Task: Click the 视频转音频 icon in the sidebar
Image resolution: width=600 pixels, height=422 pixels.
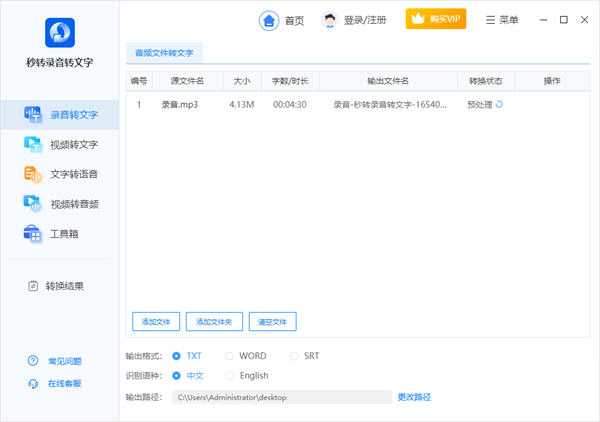Action: coord(33,204)
